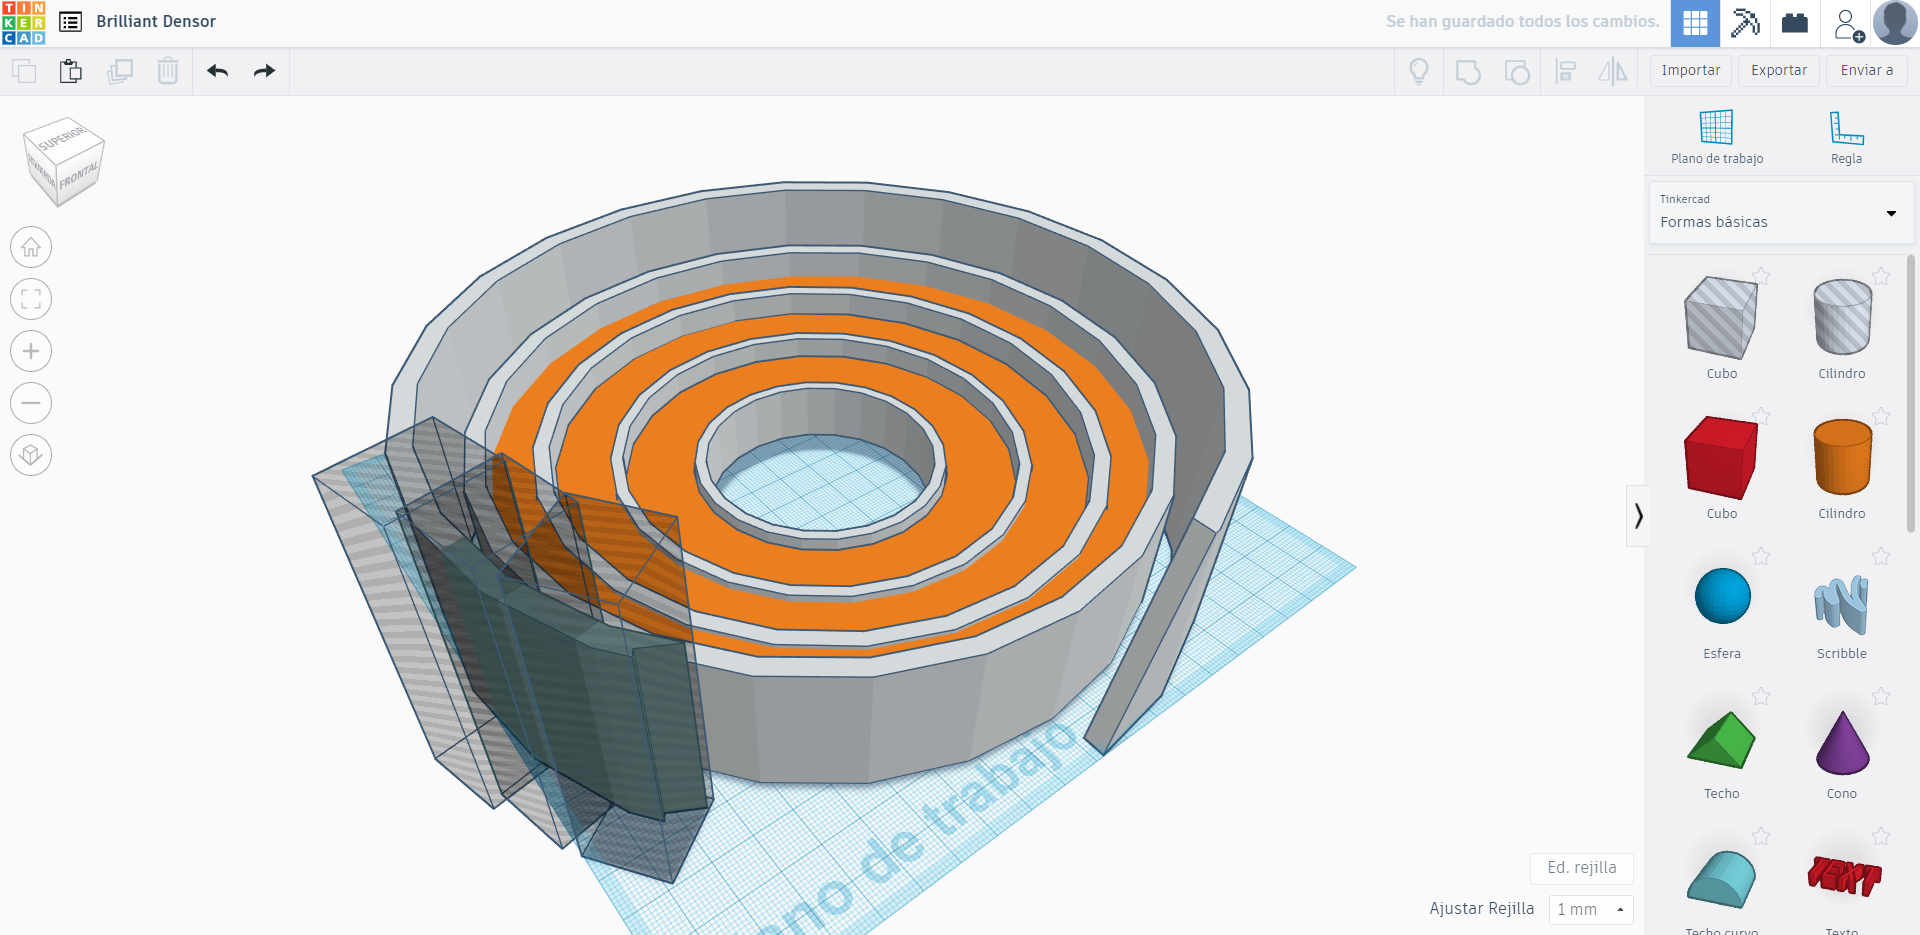Viewport: 1920px width, 935px height.
Task: Click the Importar button
Action: 1691,71
